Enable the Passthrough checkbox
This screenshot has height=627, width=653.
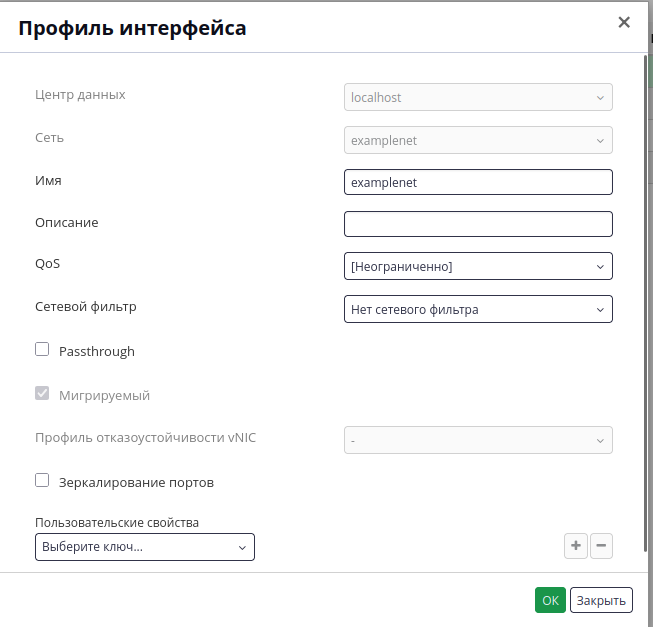tap(42, 349)
